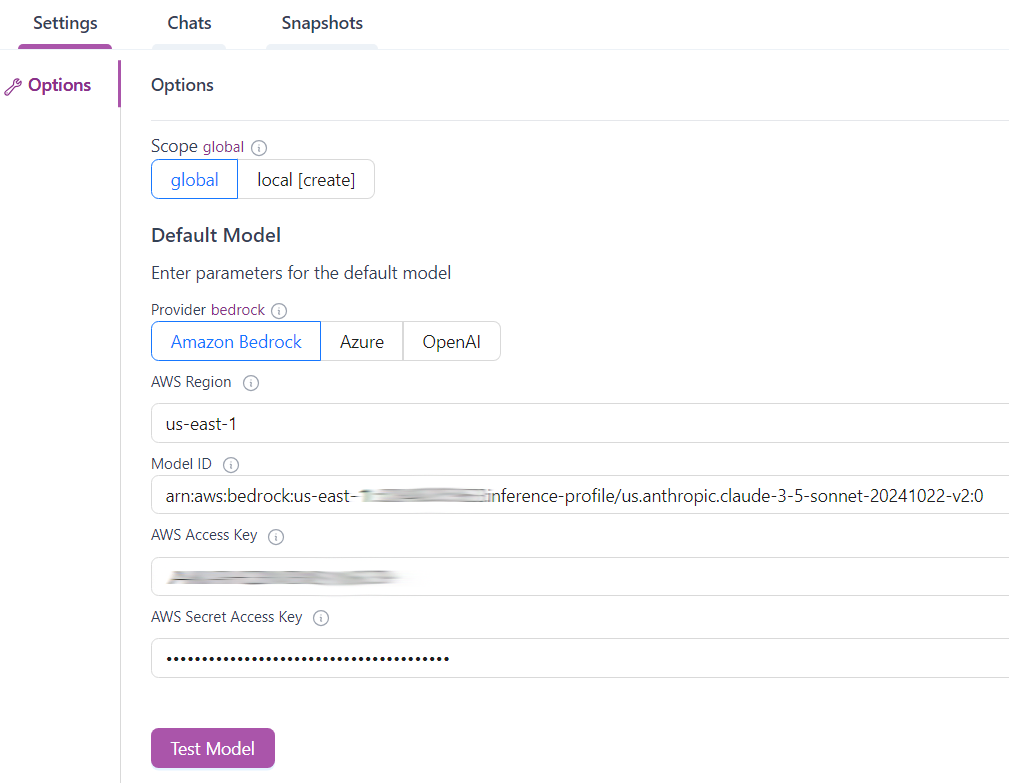Open the Snapshots tab
Image resolution: width=1009 pixels, height=783 pixels.
point(322,23)
